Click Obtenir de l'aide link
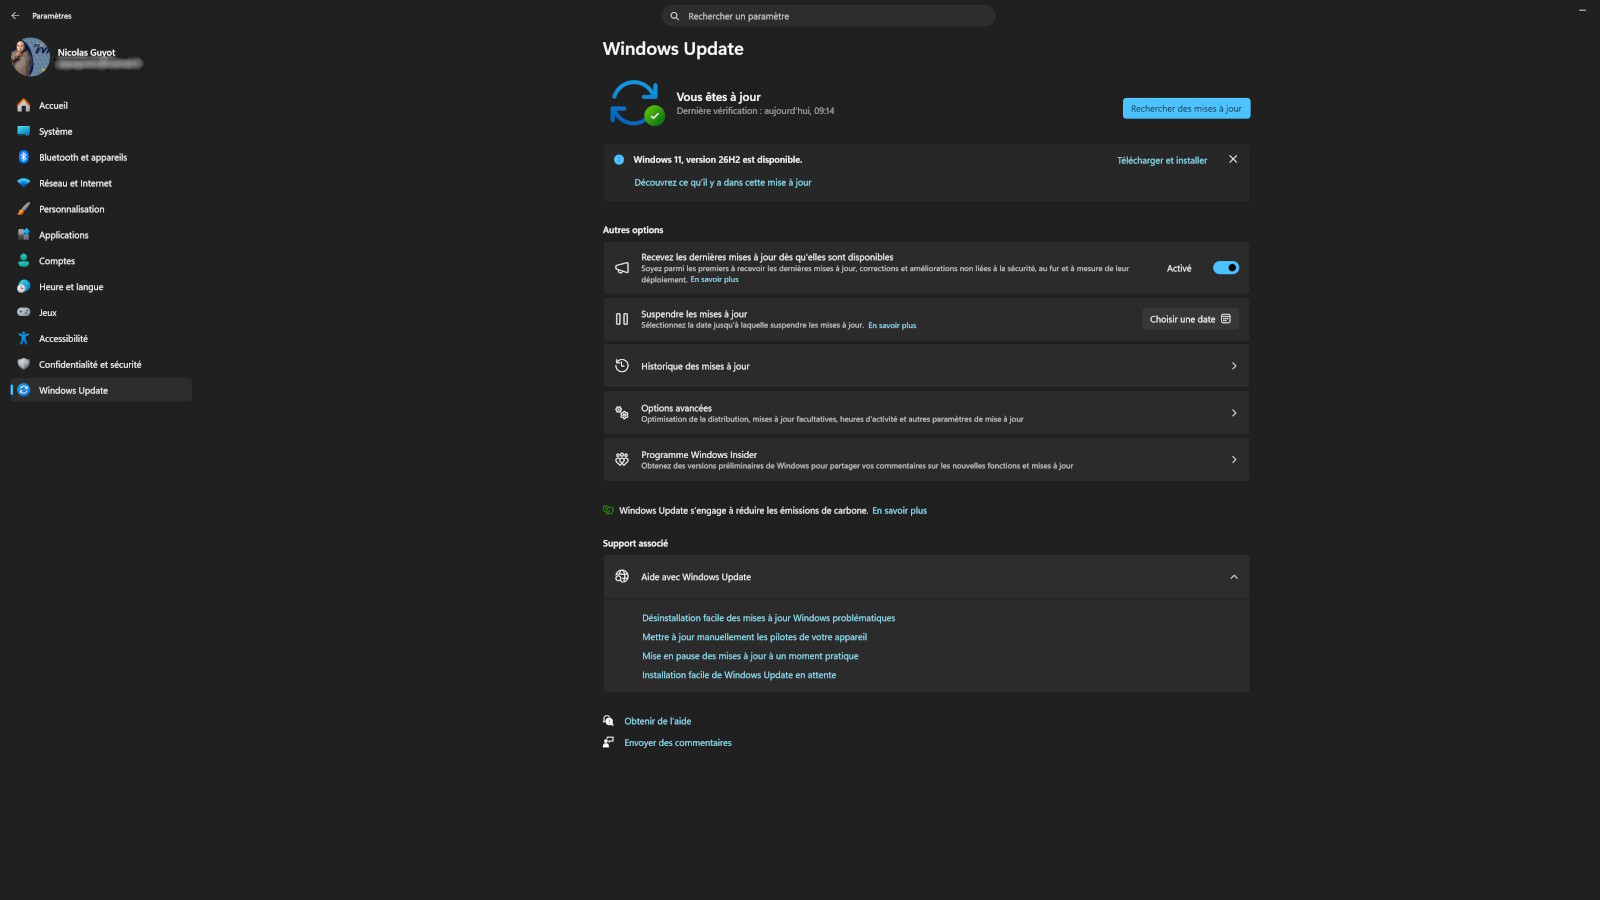The image size is (1600, 900). (x=657, y=721)
